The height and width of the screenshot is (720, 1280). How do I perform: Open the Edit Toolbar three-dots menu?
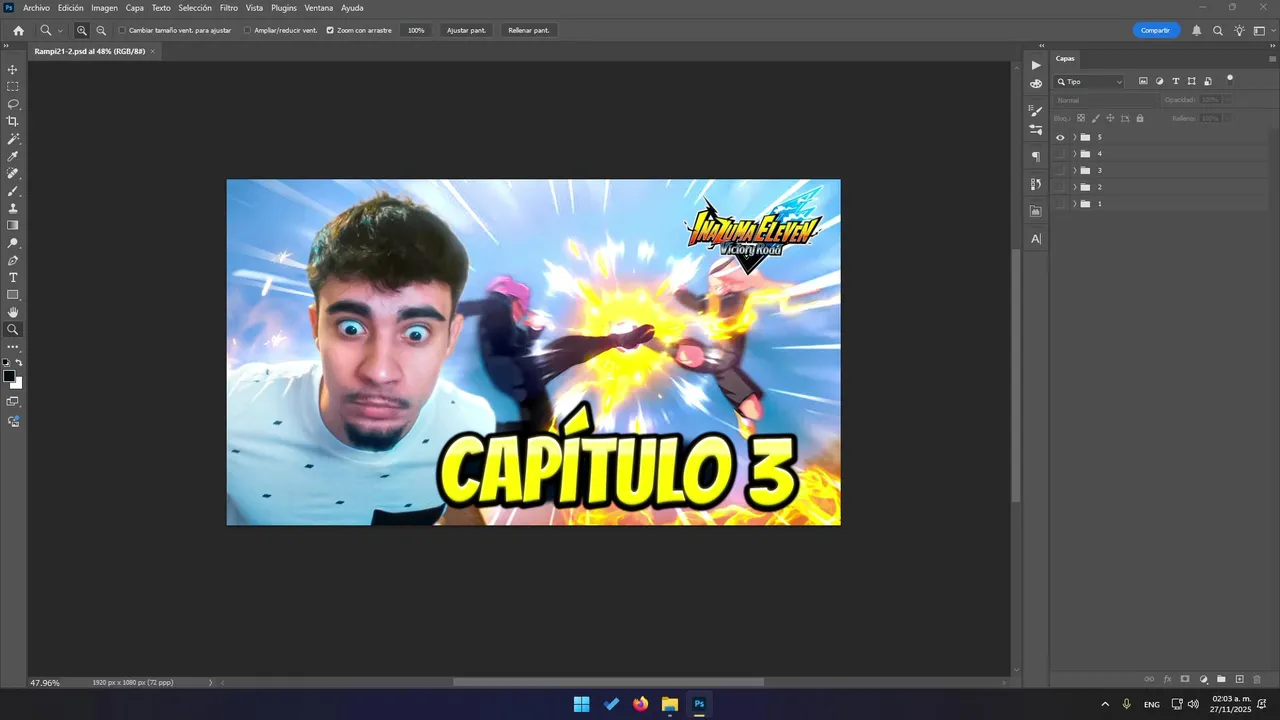point(13,347)
